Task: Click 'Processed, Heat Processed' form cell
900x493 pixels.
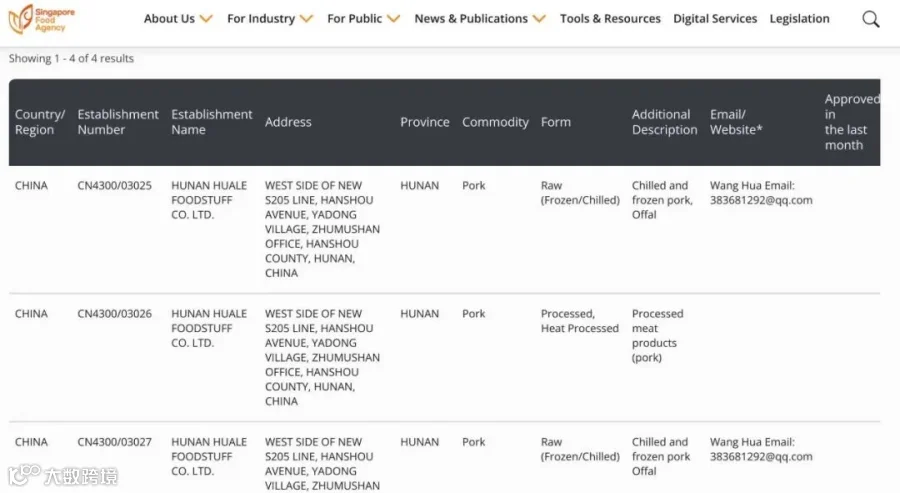Action: click(x=580, y=321)
